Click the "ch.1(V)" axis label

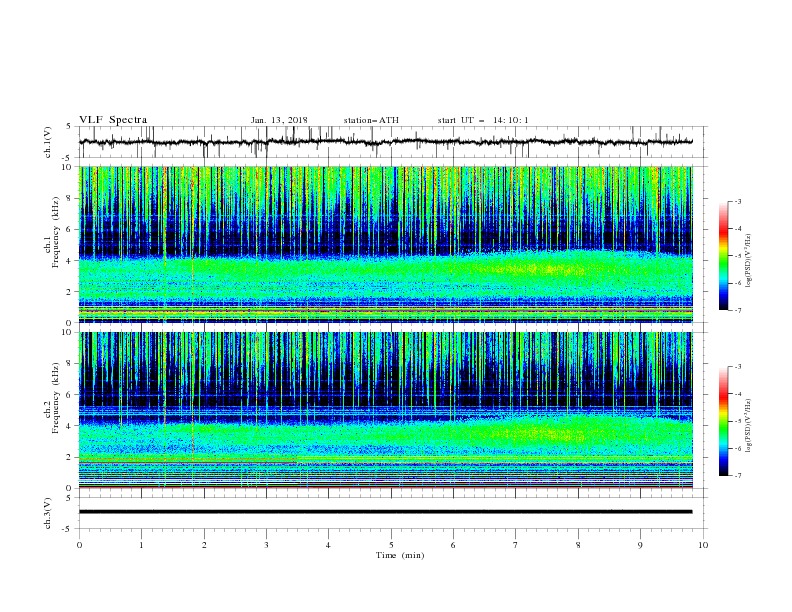click(48, 142)
